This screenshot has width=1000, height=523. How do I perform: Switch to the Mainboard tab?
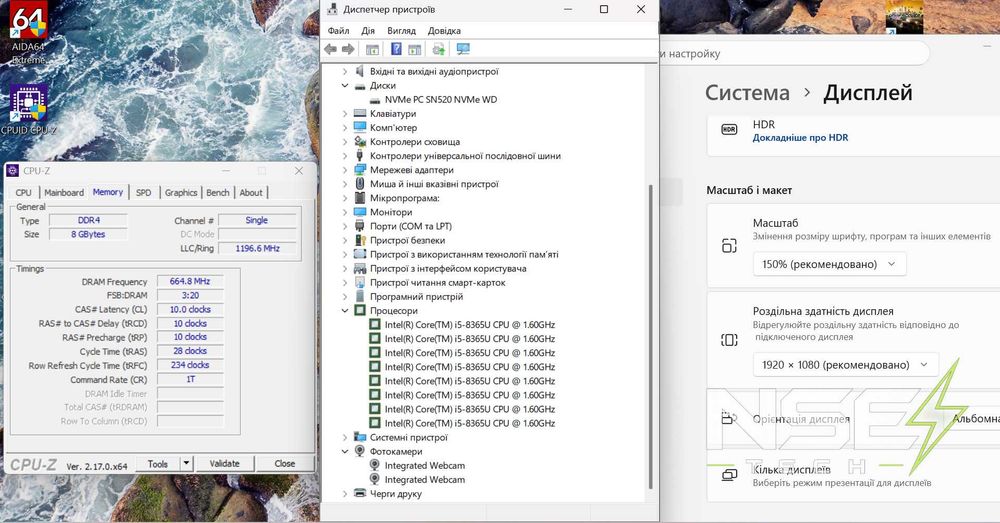[64, 193]
